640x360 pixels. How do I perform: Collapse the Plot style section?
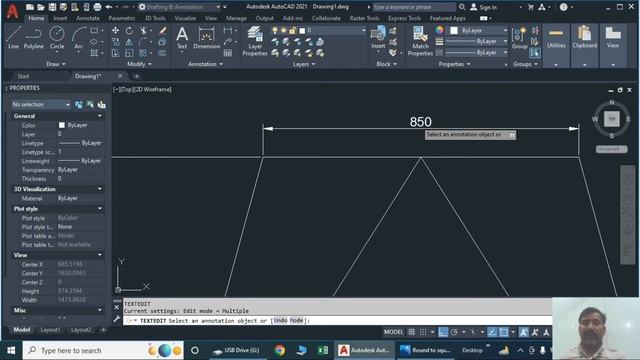pos(100,209)
